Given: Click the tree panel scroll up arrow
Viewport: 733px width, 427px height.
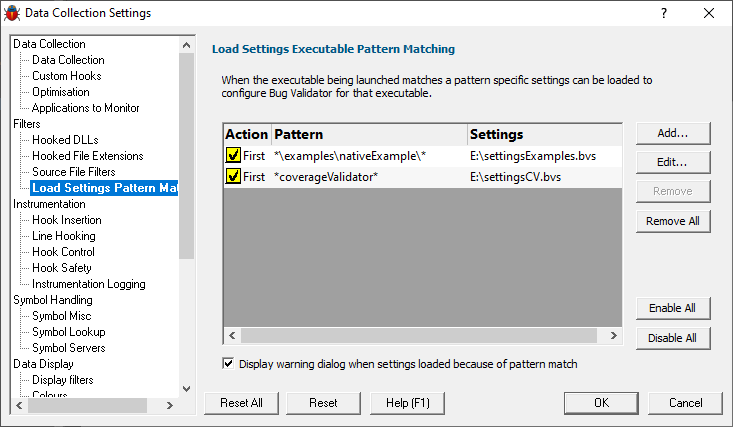Looking at the screenshot, I should (187, 45).
